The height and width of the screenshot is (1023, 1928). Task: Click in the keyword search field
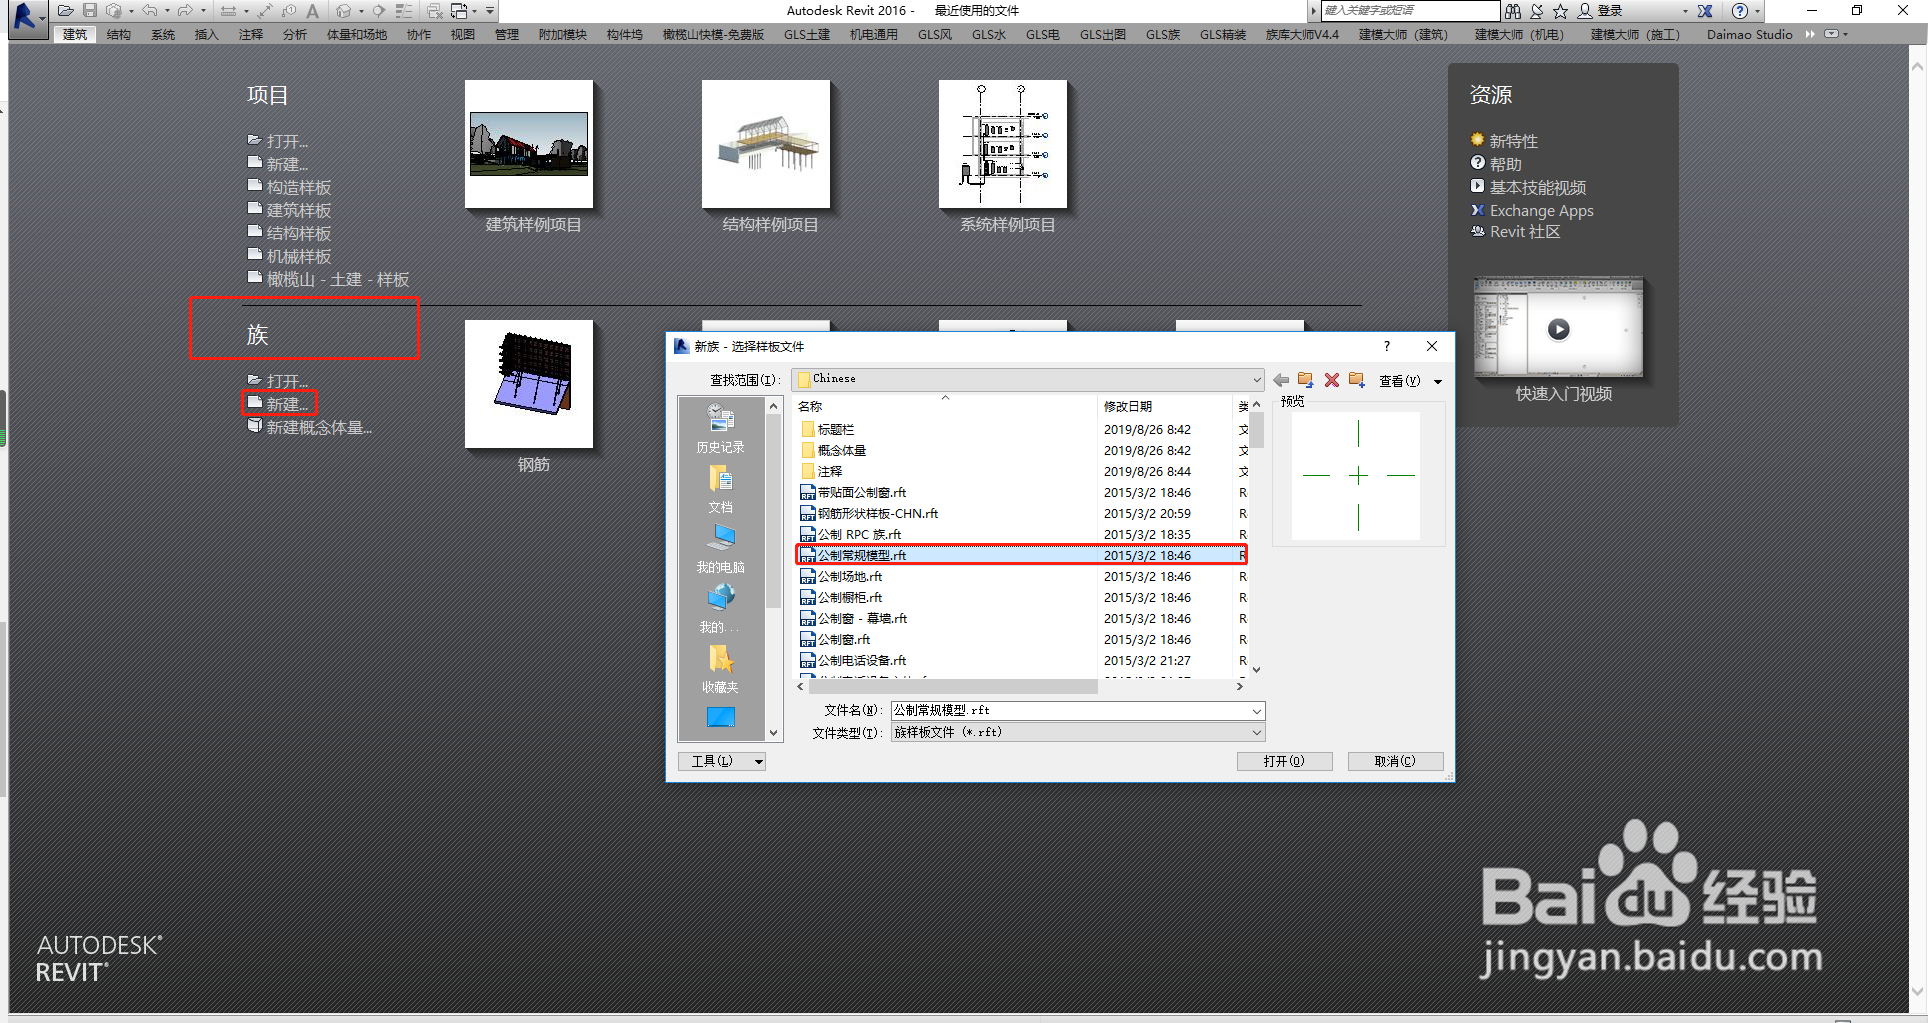coord(1411,11)
